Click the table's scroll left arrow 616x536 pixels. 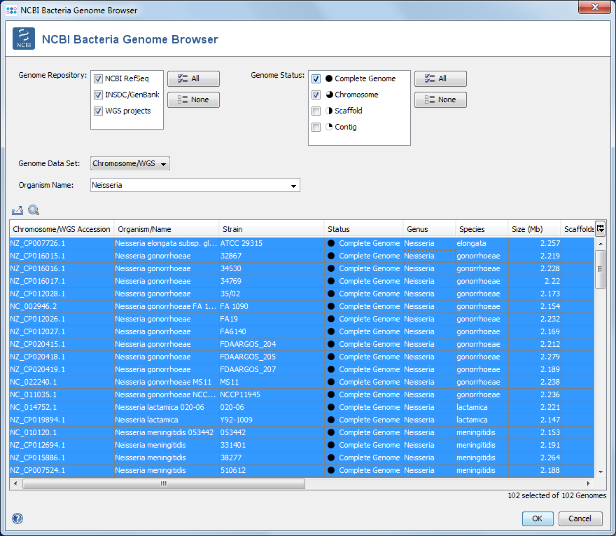click(15, 484)
